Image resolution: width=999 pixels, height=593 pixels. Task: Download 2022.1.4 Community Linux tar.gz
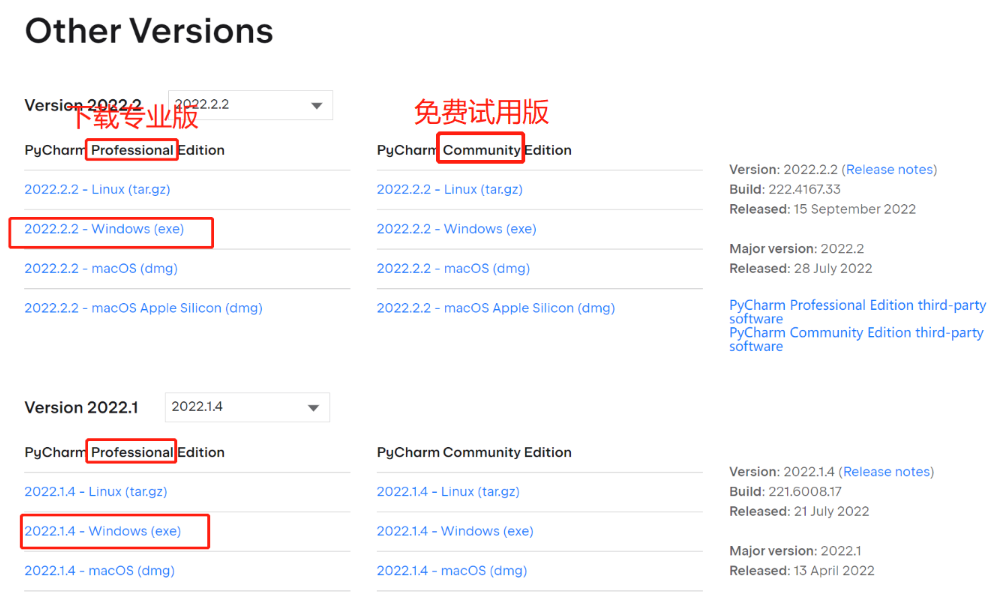pyautogui.click(x=448, y=491)
